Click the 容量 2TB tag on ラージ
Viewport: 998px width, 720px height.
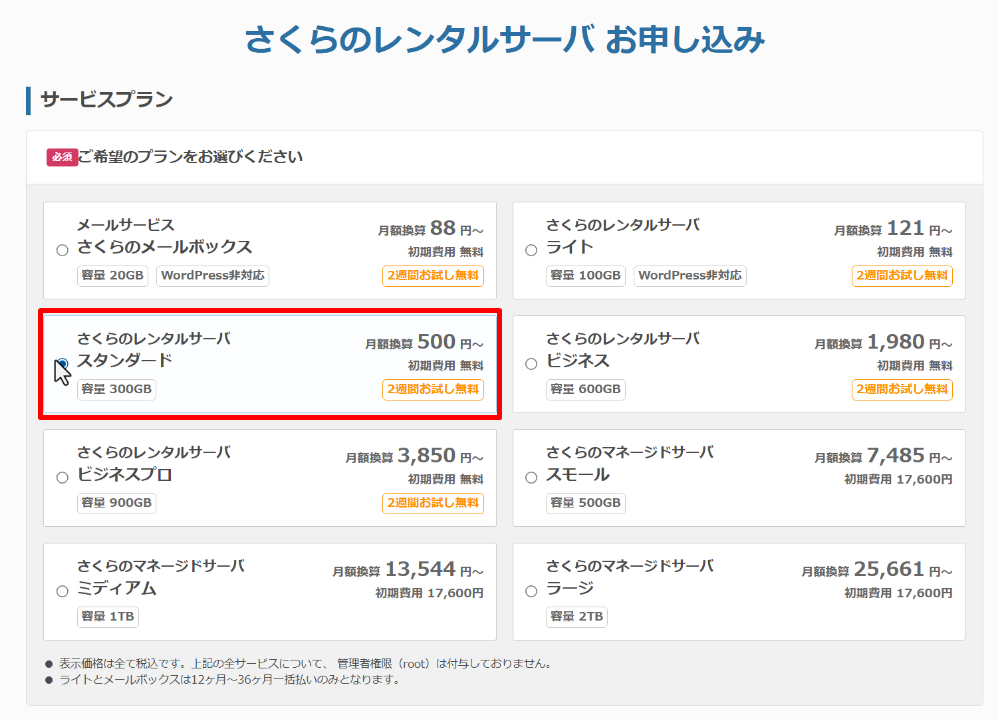pos(576,617)
